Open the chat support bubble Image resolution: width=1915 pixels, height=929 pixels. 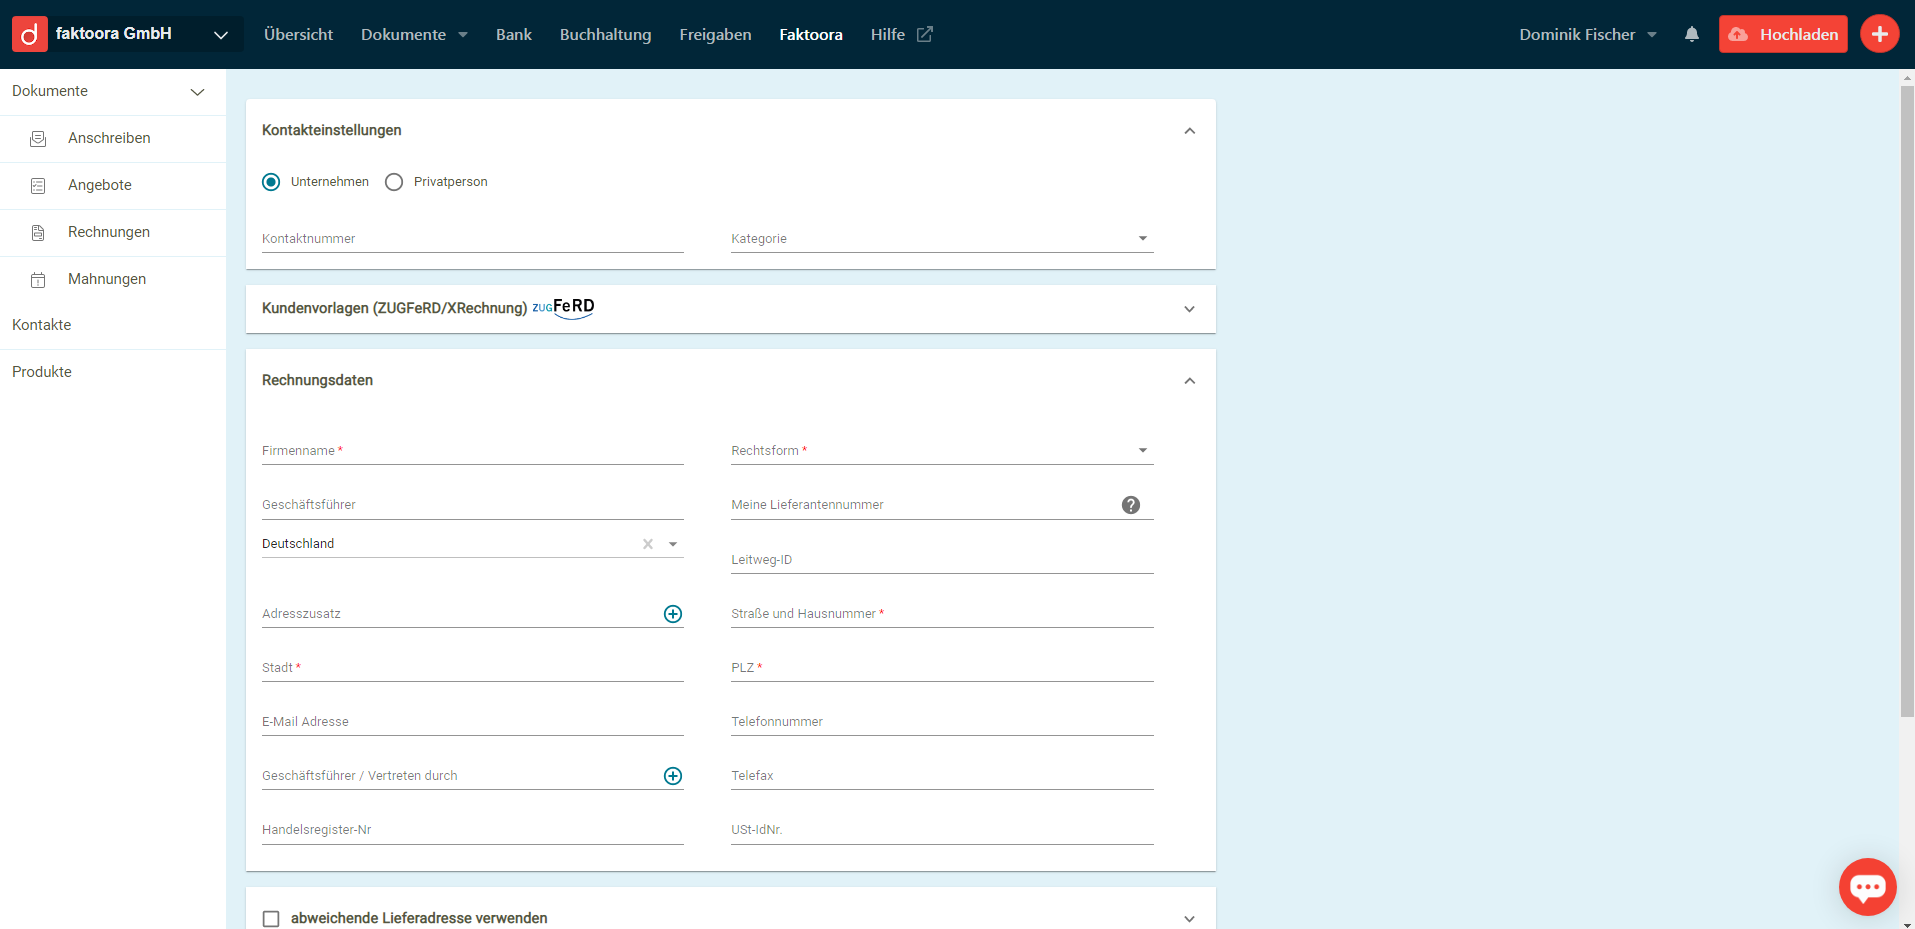pyautogui.click(x=1866, y=886)
